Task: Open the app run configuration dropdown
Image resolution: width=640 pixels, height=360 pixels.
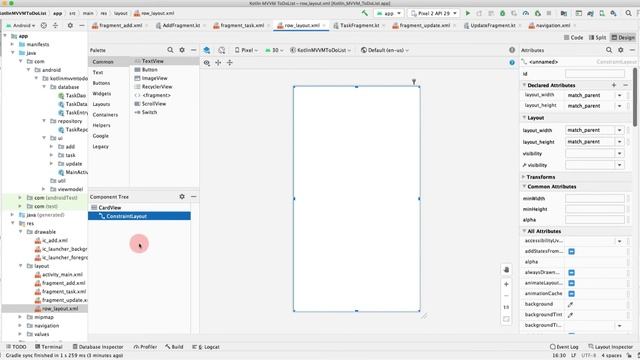Action: pos(389,13)
